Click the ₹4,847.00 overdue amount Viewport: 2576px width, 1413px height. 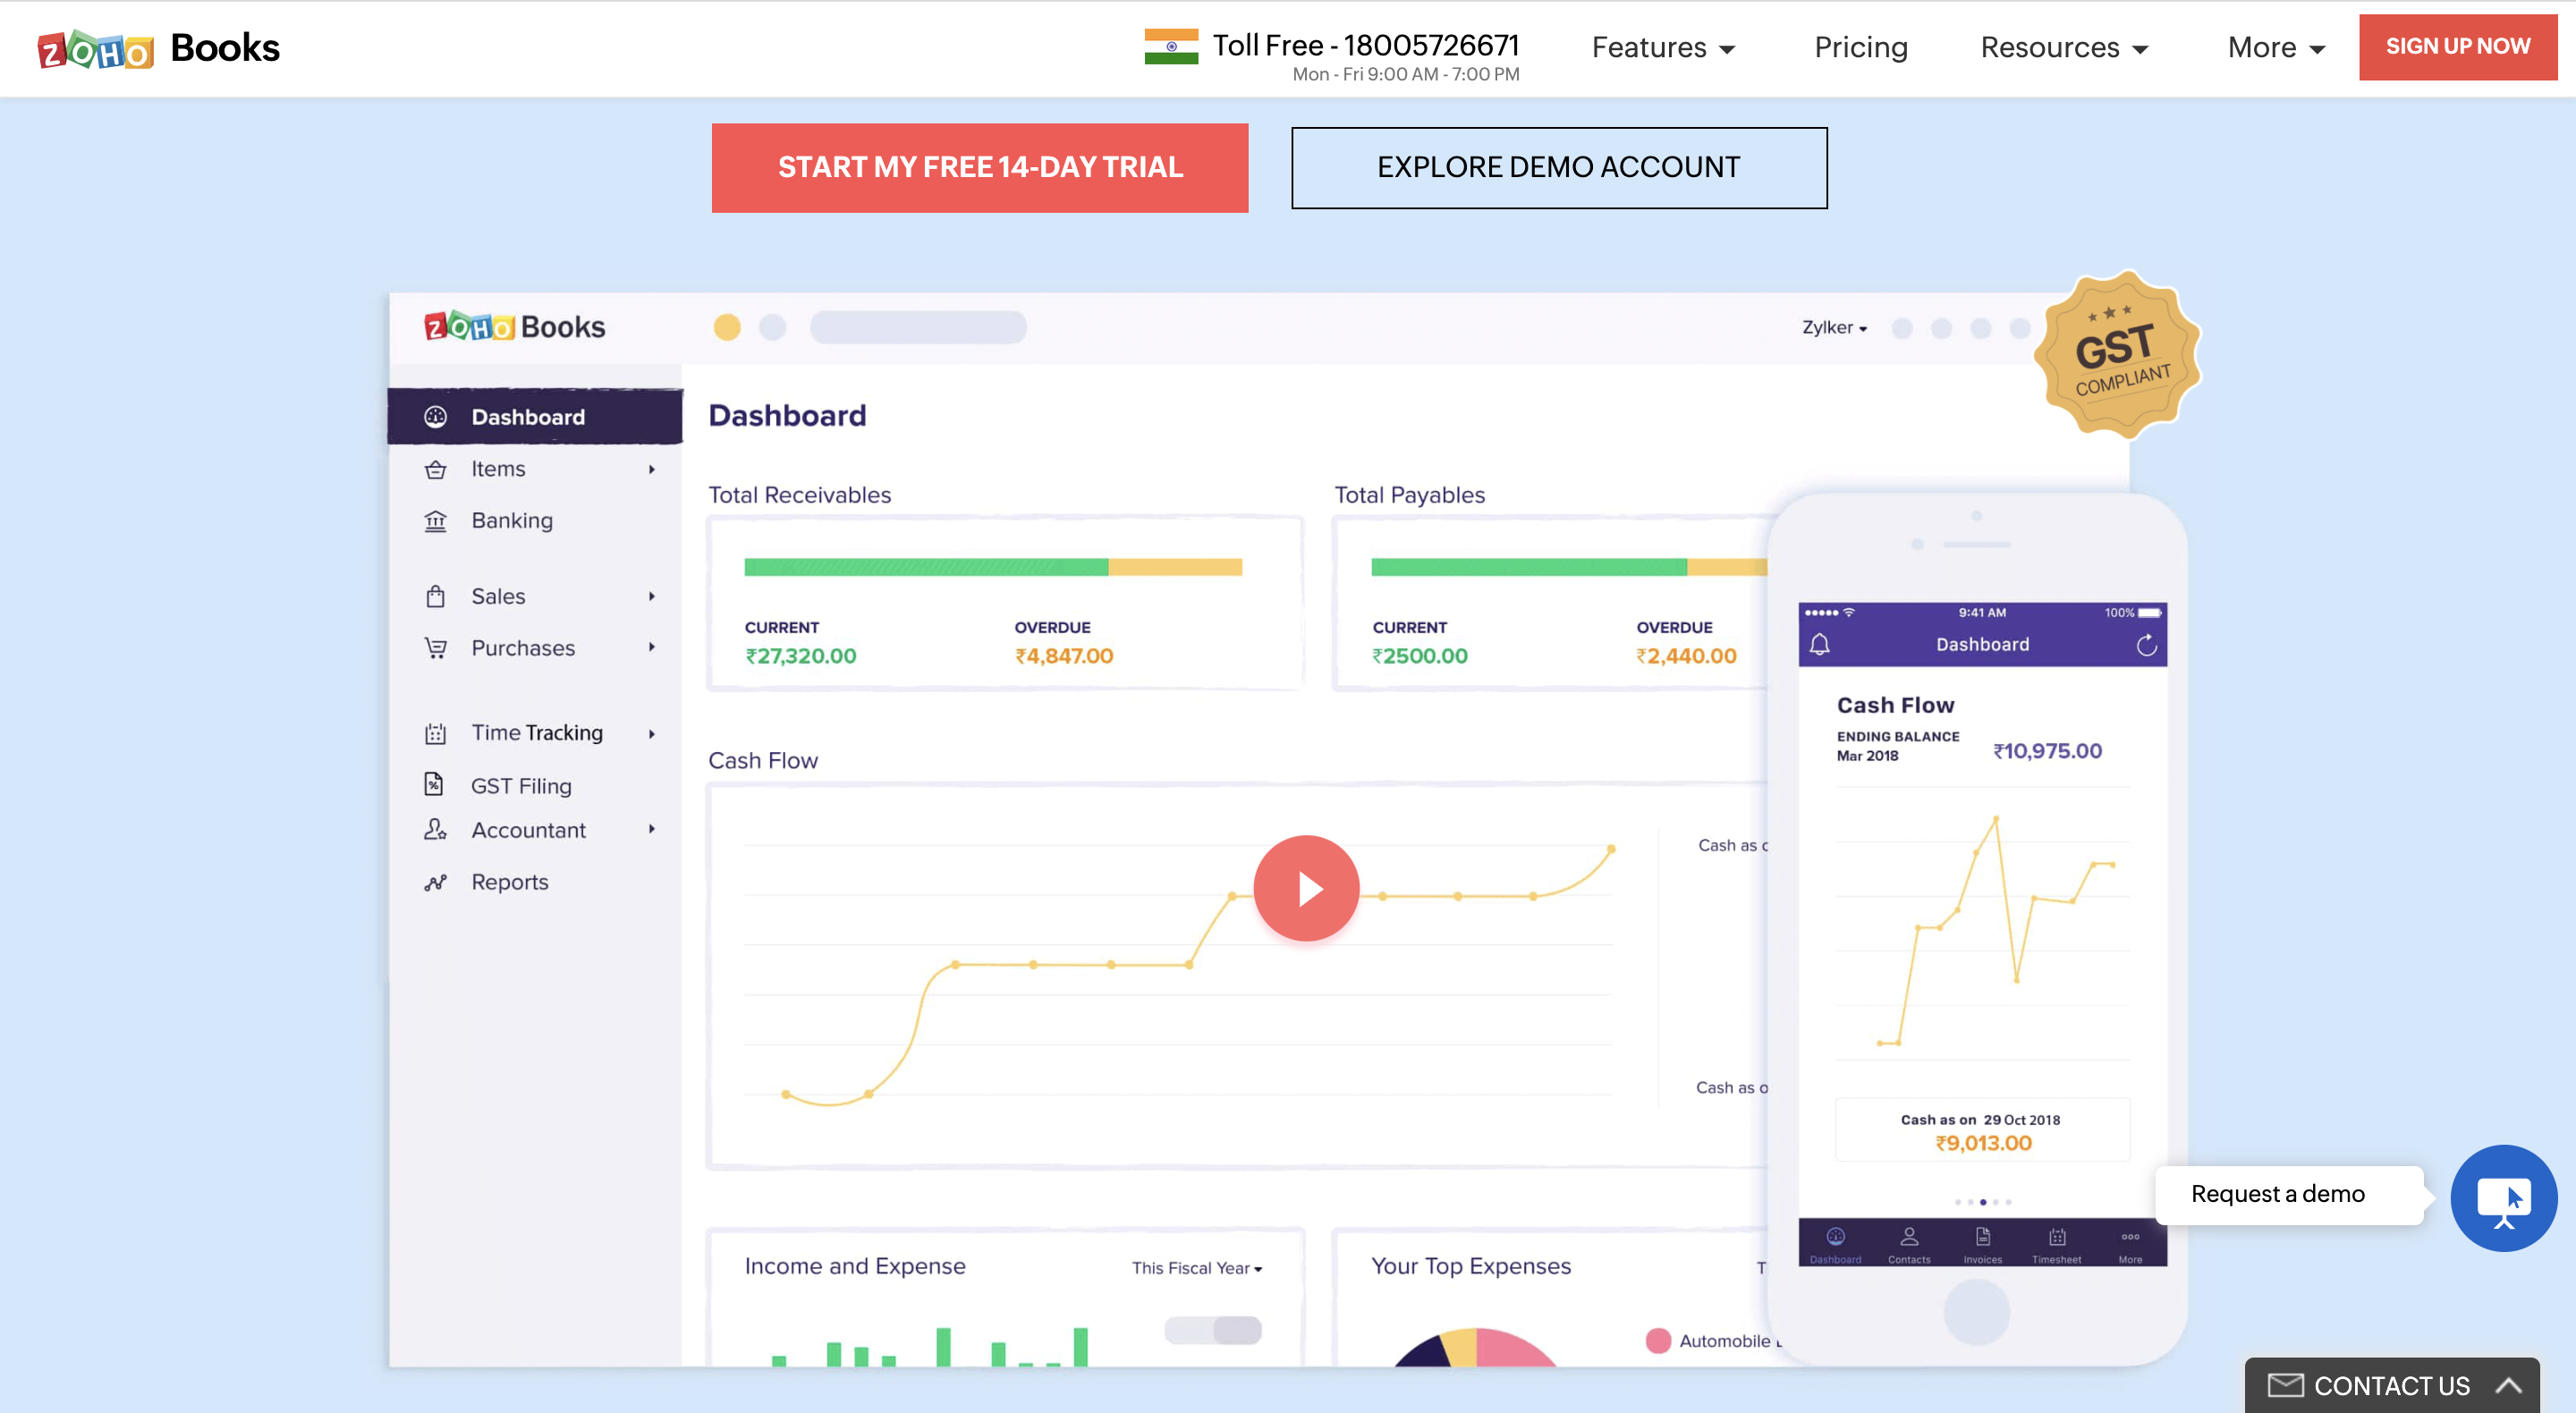coord(1063,656)
